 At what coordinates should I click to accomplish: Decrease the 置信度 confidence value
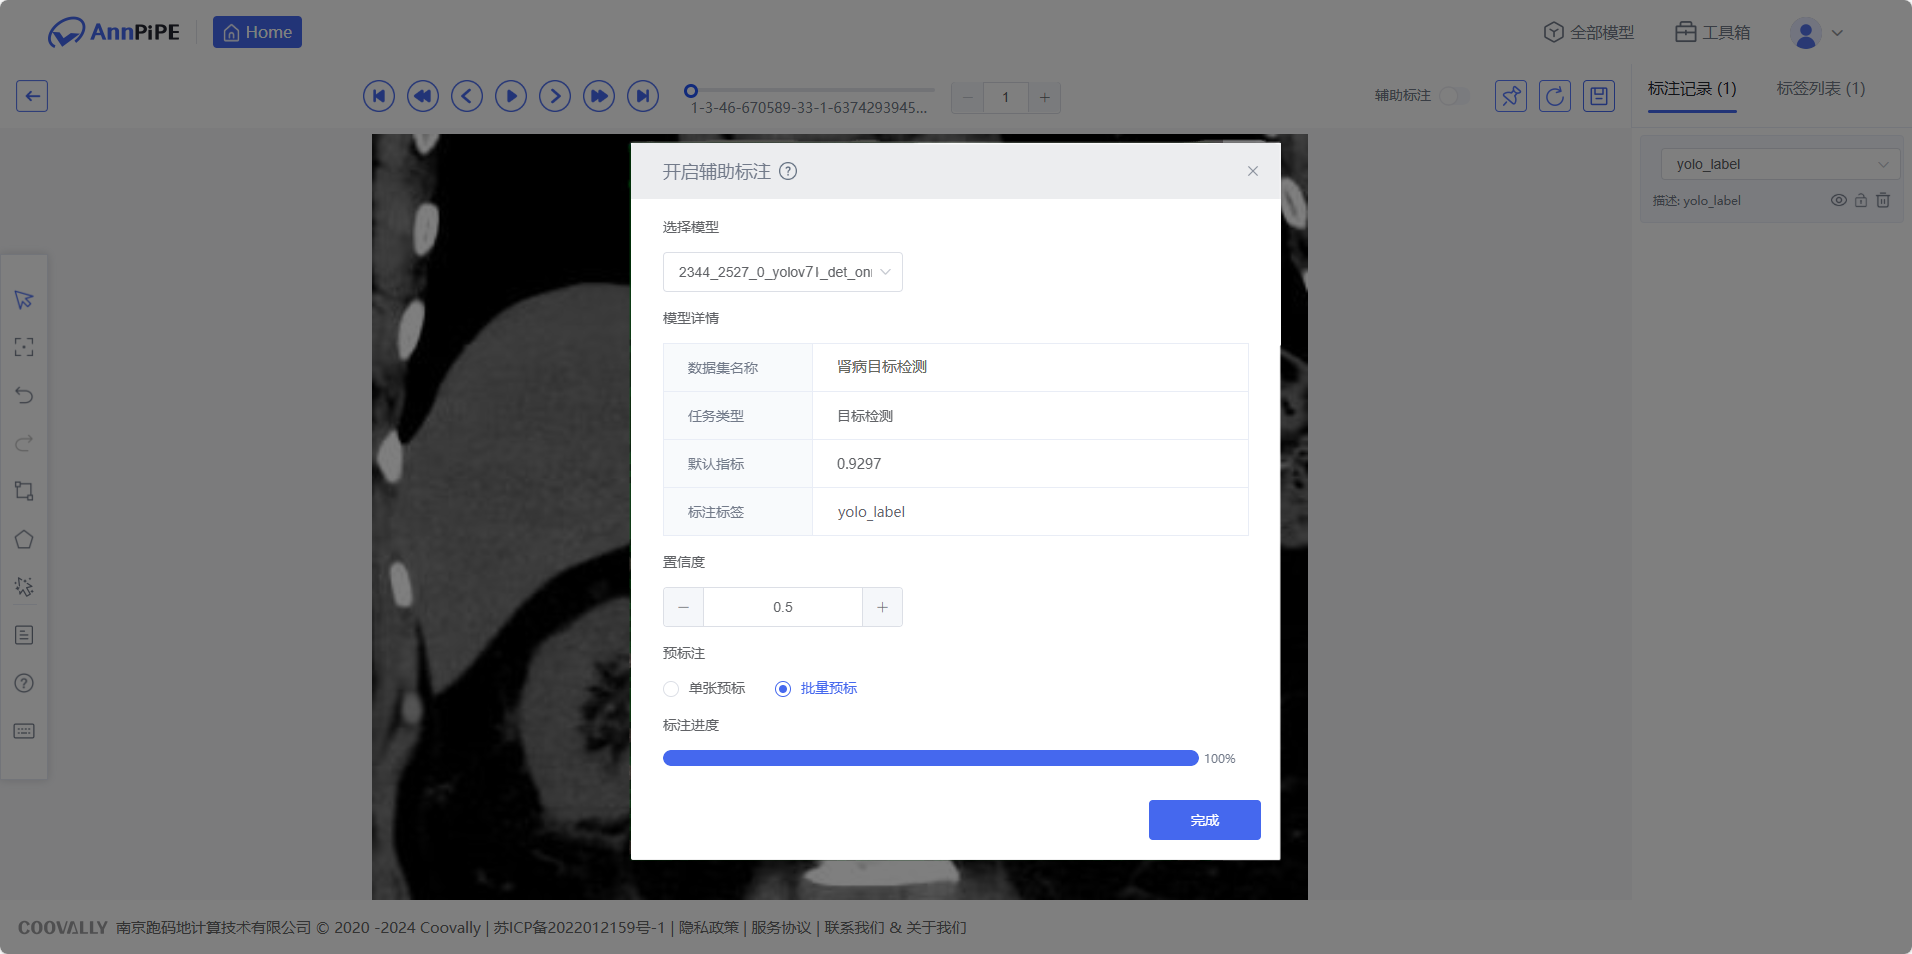(683, 607)
